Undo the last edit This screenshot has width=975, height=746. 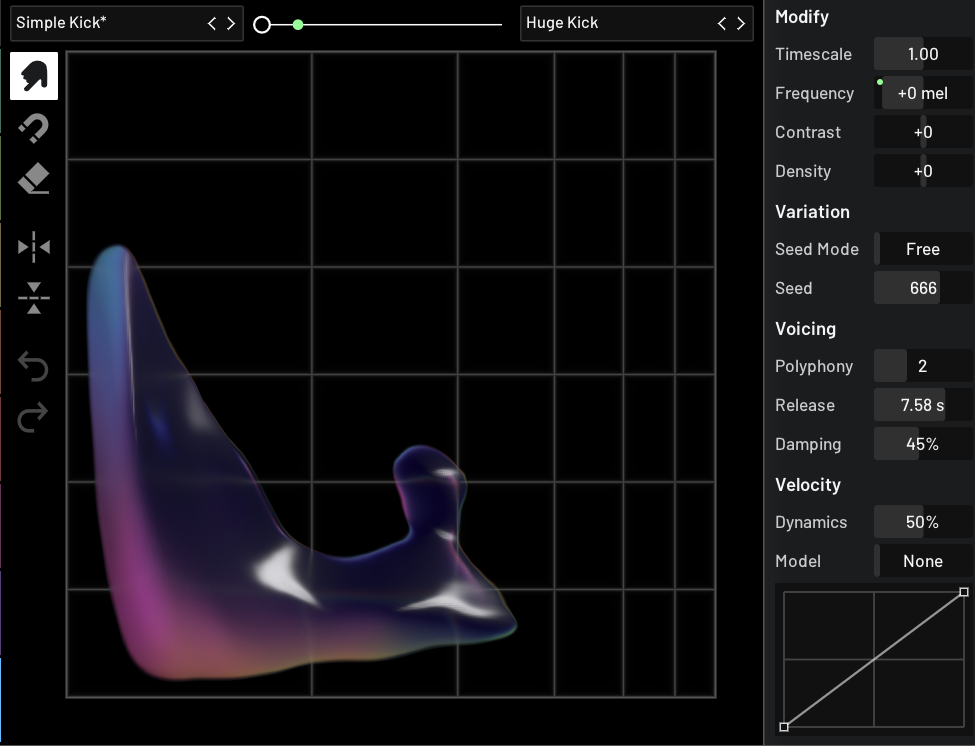34,366
